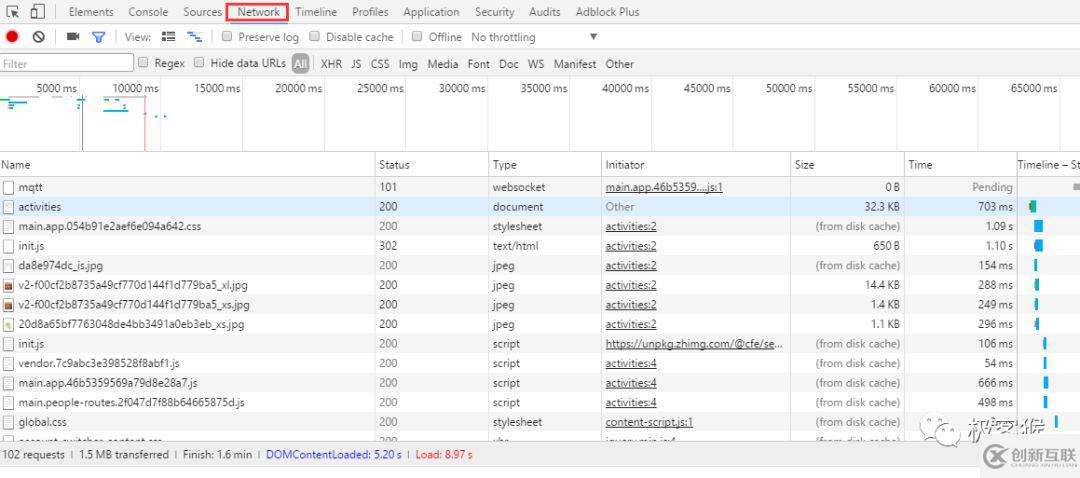
Task: Focus the Filter text field
Action: (67, 63)
